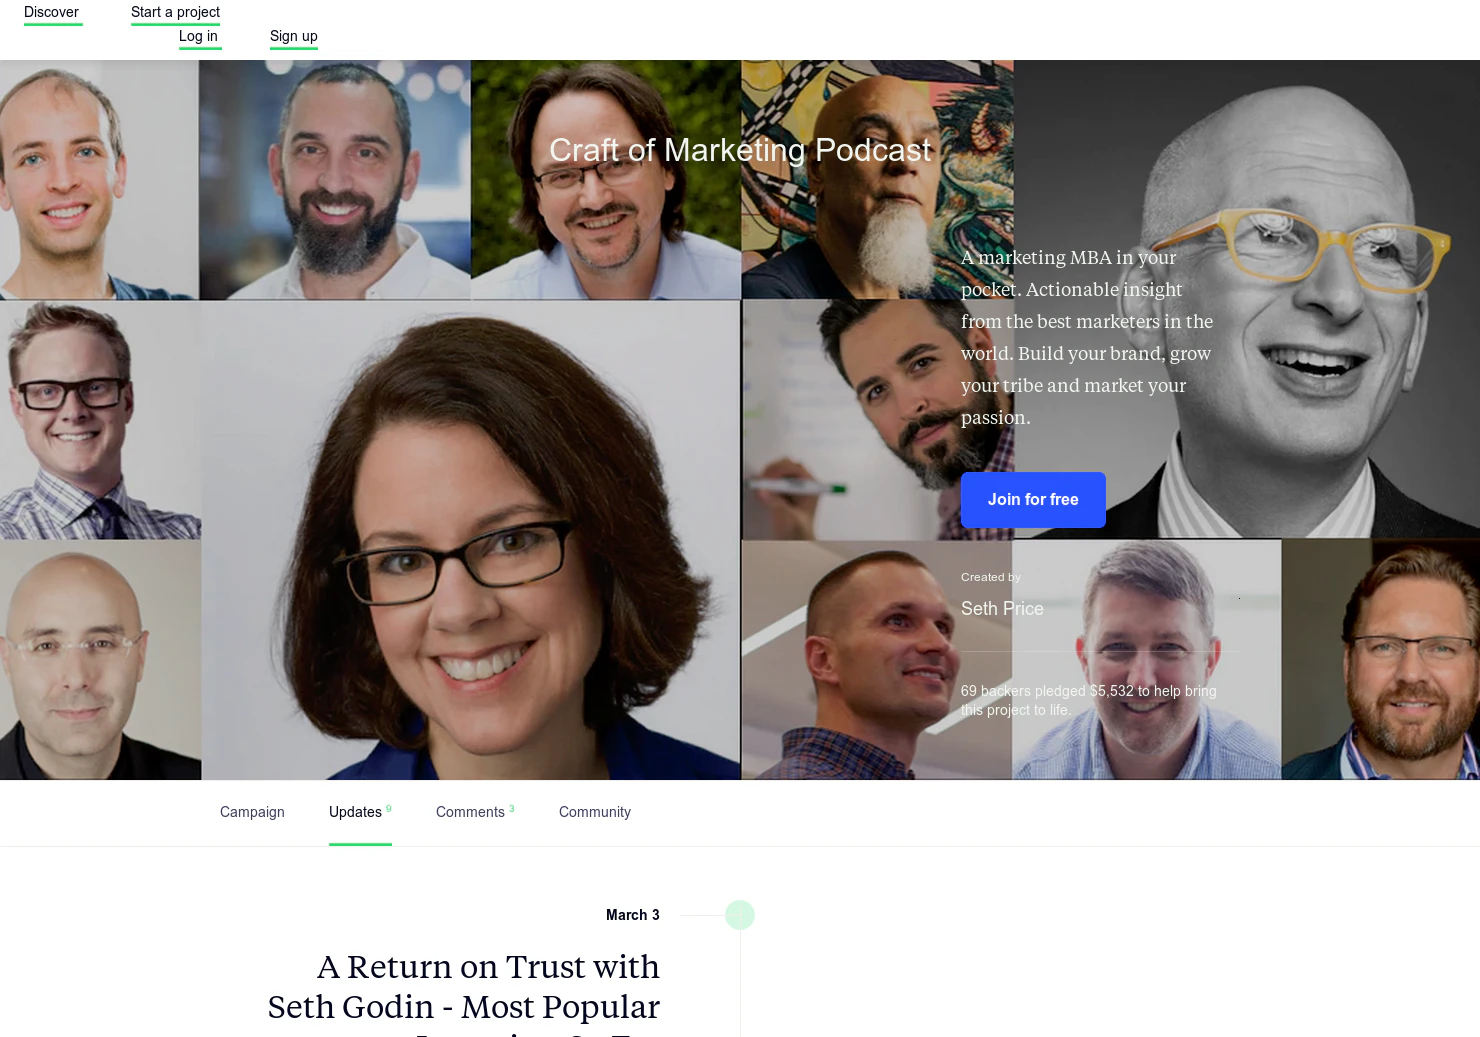1480x1037 pixels.
Task: Click the marketing MBA description text
Action: click(1088, 338)
